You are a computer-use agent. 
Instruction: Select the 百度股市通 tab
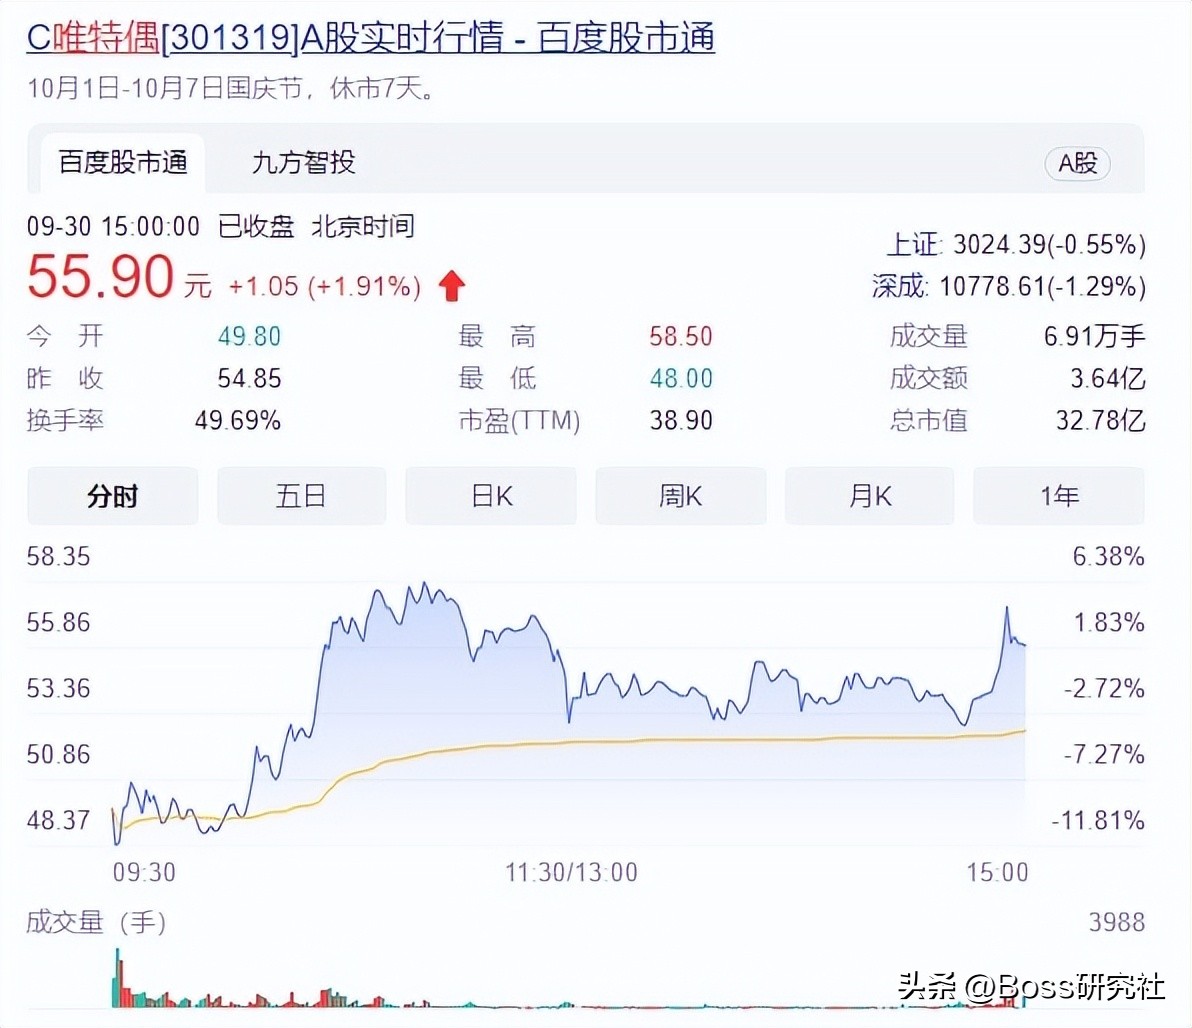[x=120, y=164]
